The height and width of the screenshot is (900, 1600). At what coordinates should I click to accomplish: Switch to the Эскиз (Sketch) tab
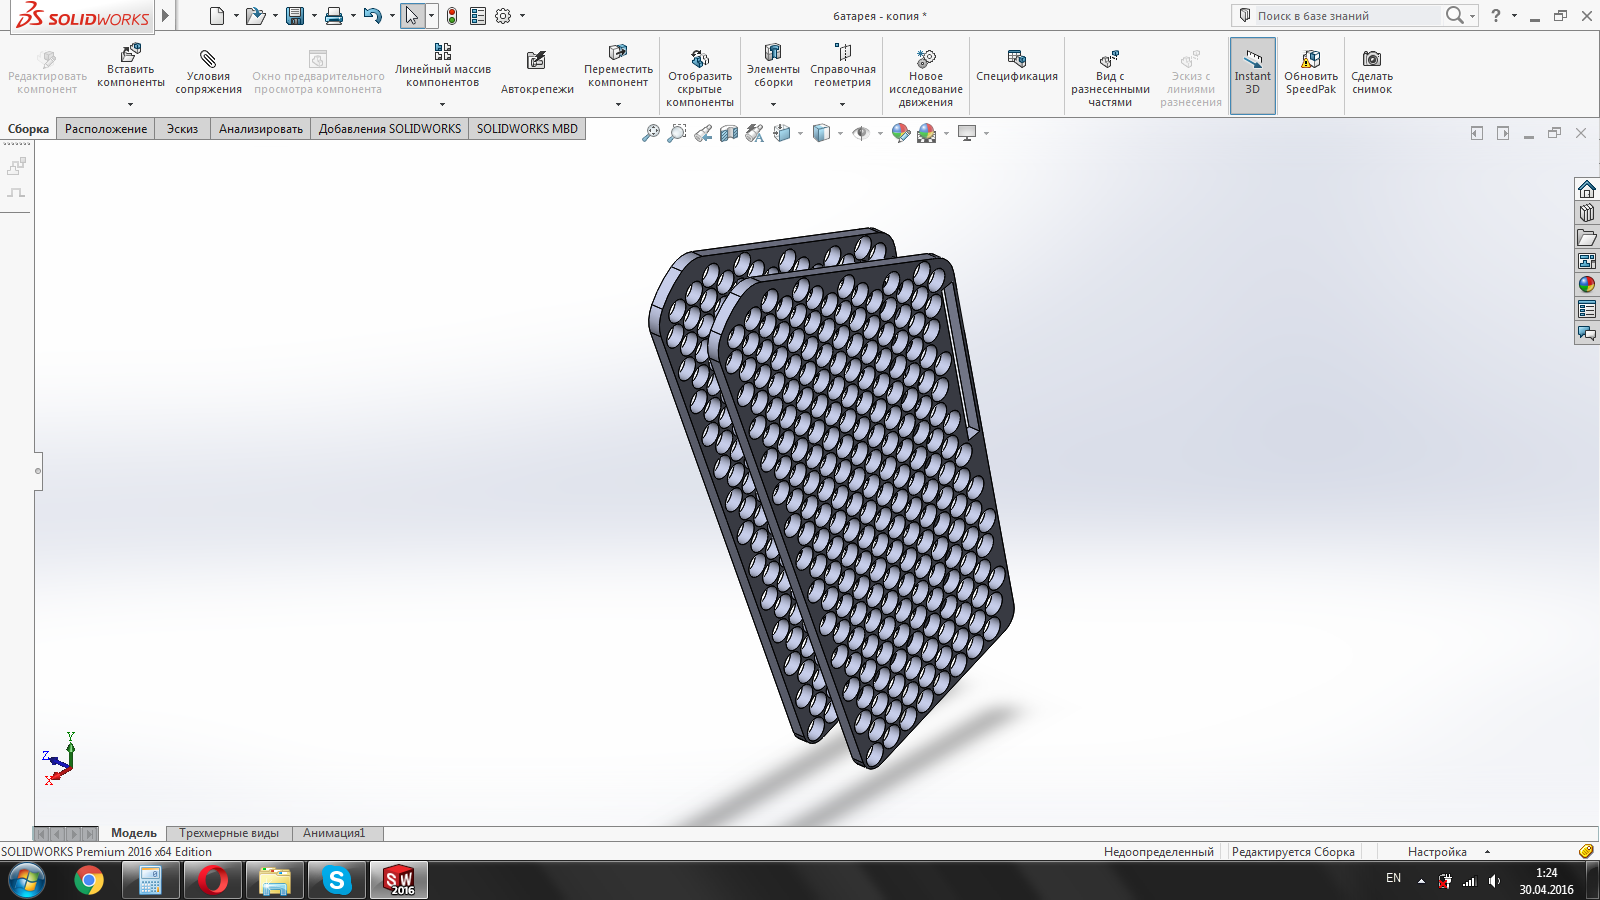pos(182,129)
